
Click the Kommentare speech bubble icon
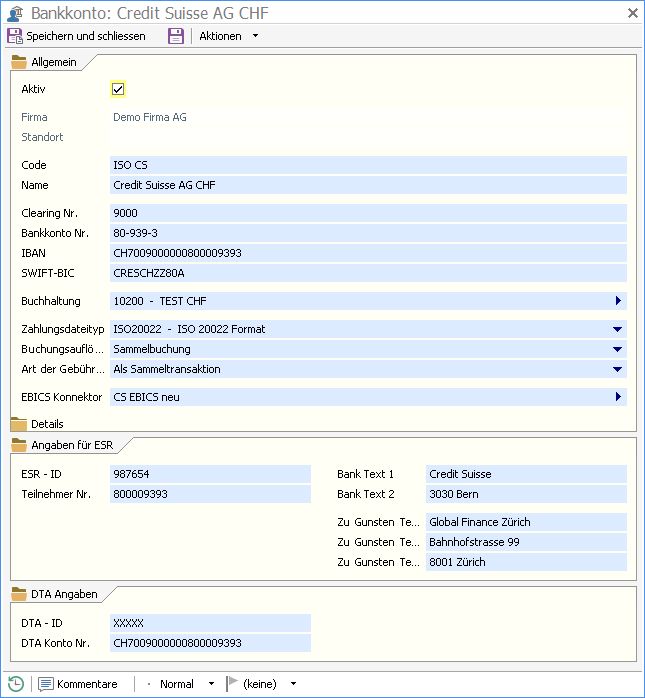(46, 684)
